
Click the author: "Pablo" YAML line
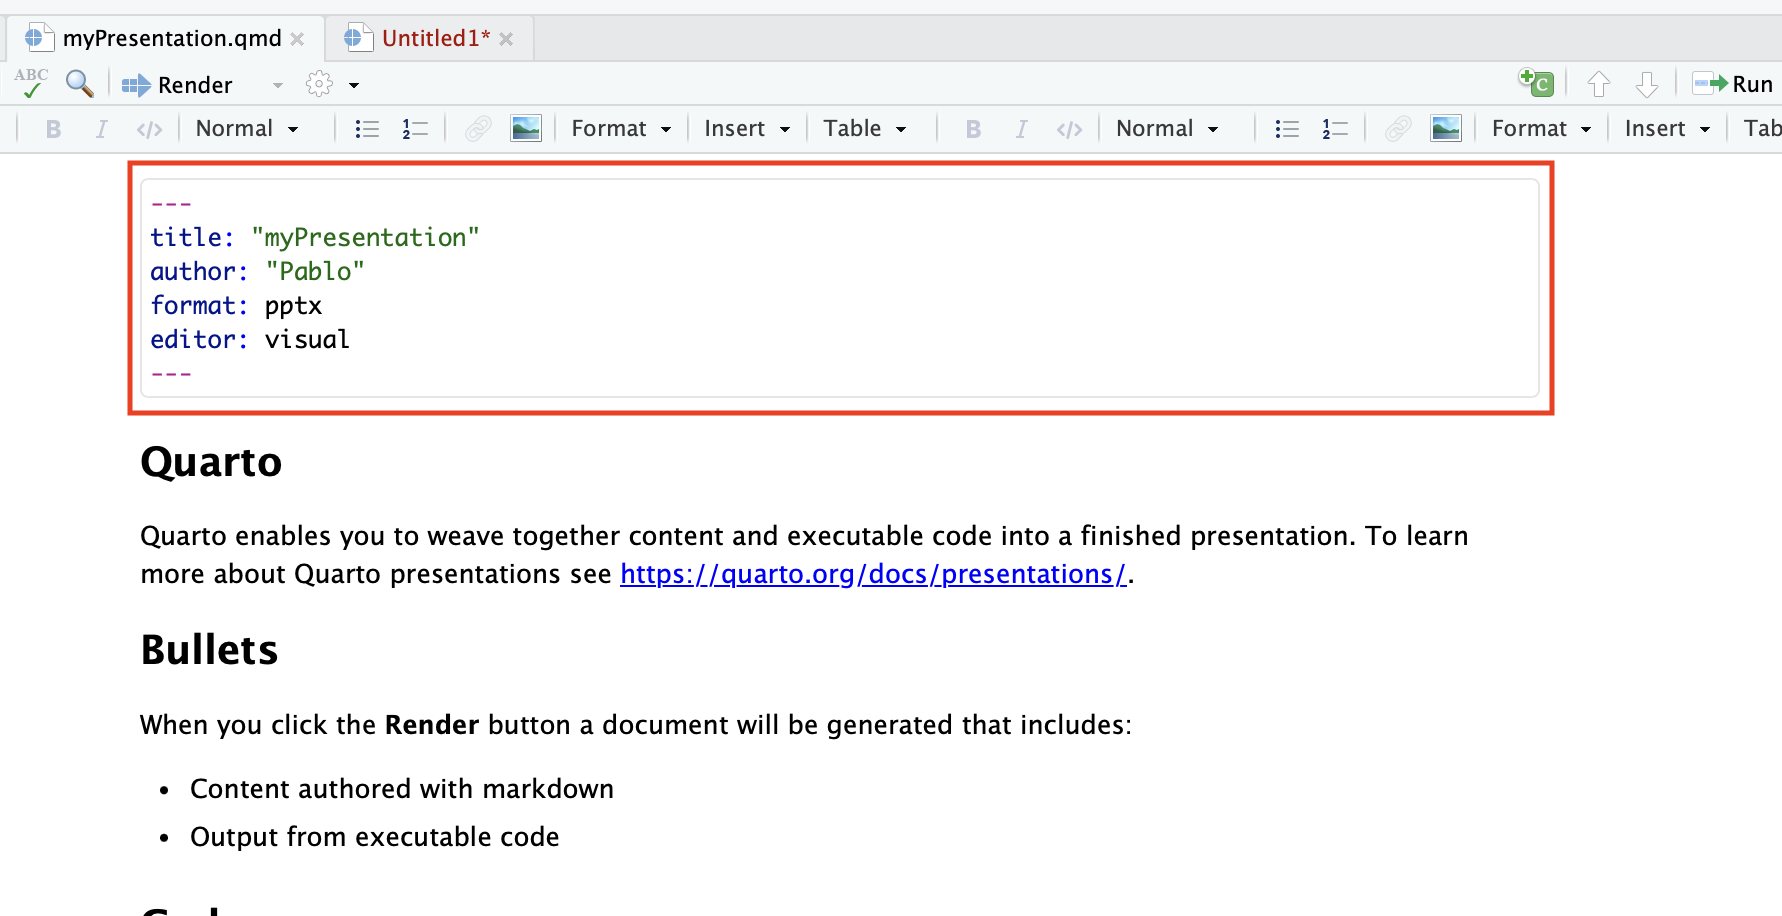257,271
